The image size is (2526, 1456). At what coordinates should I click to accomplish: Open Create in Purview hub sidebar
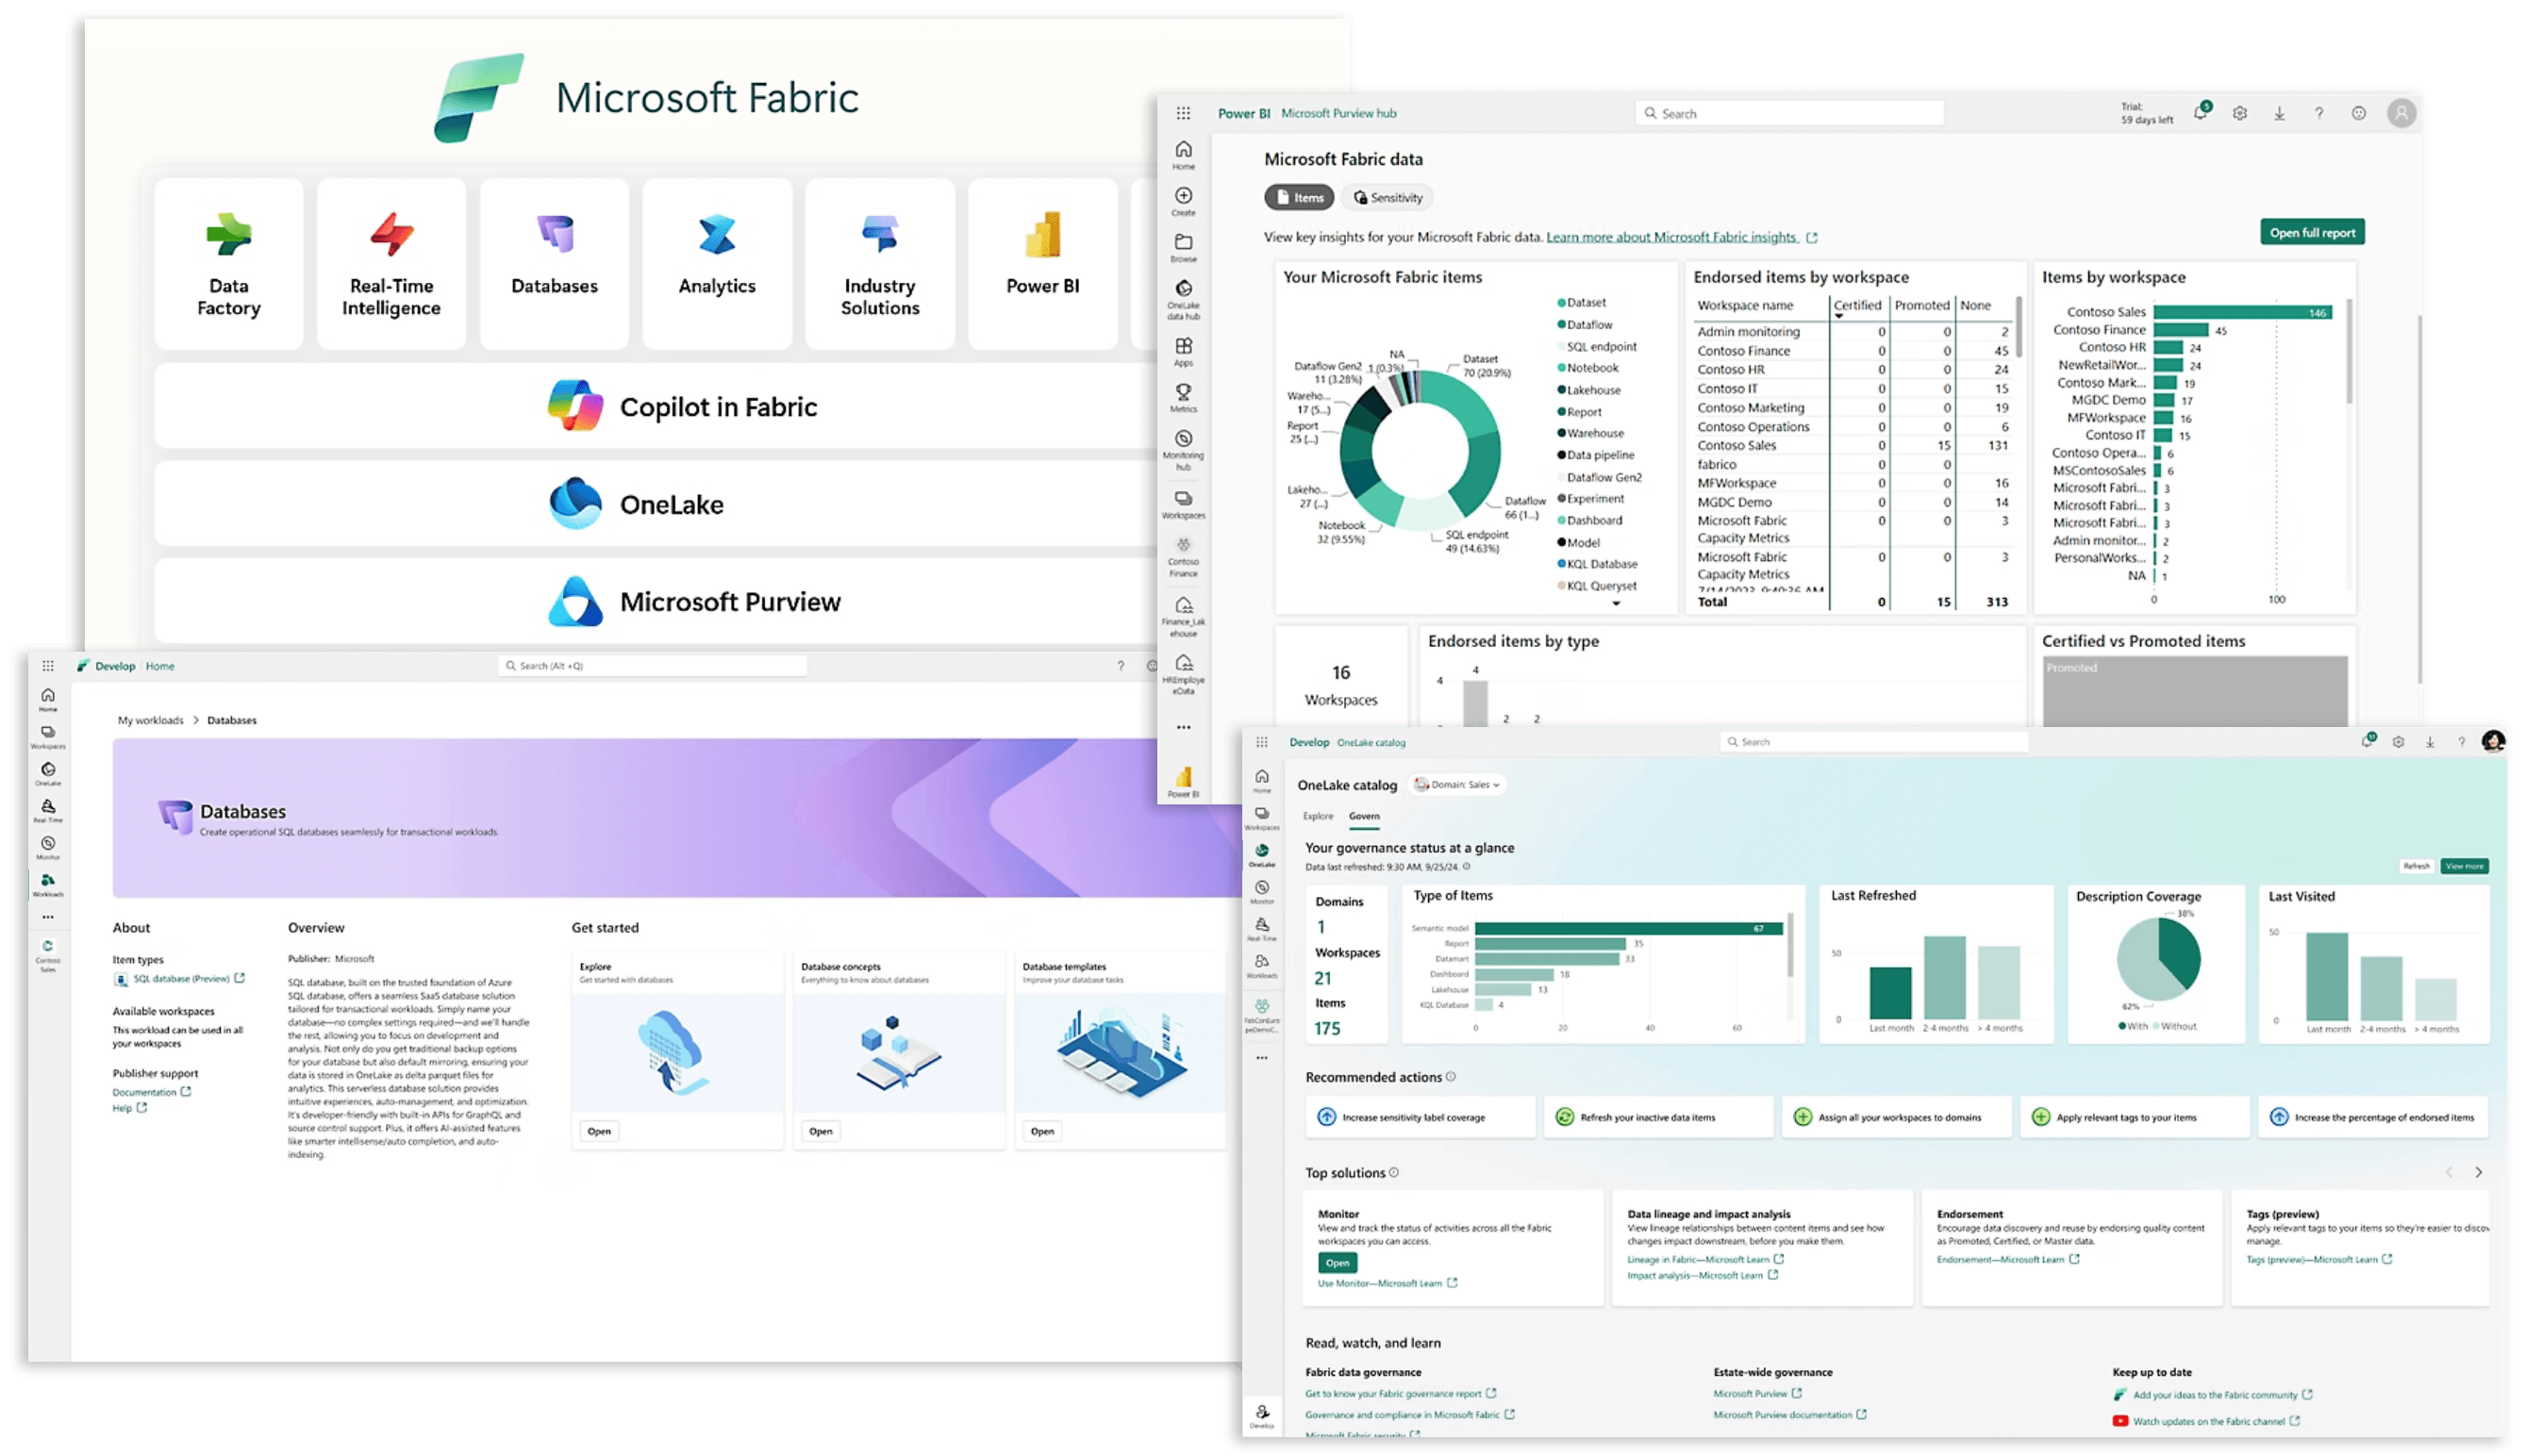[x=1183, y=200]
